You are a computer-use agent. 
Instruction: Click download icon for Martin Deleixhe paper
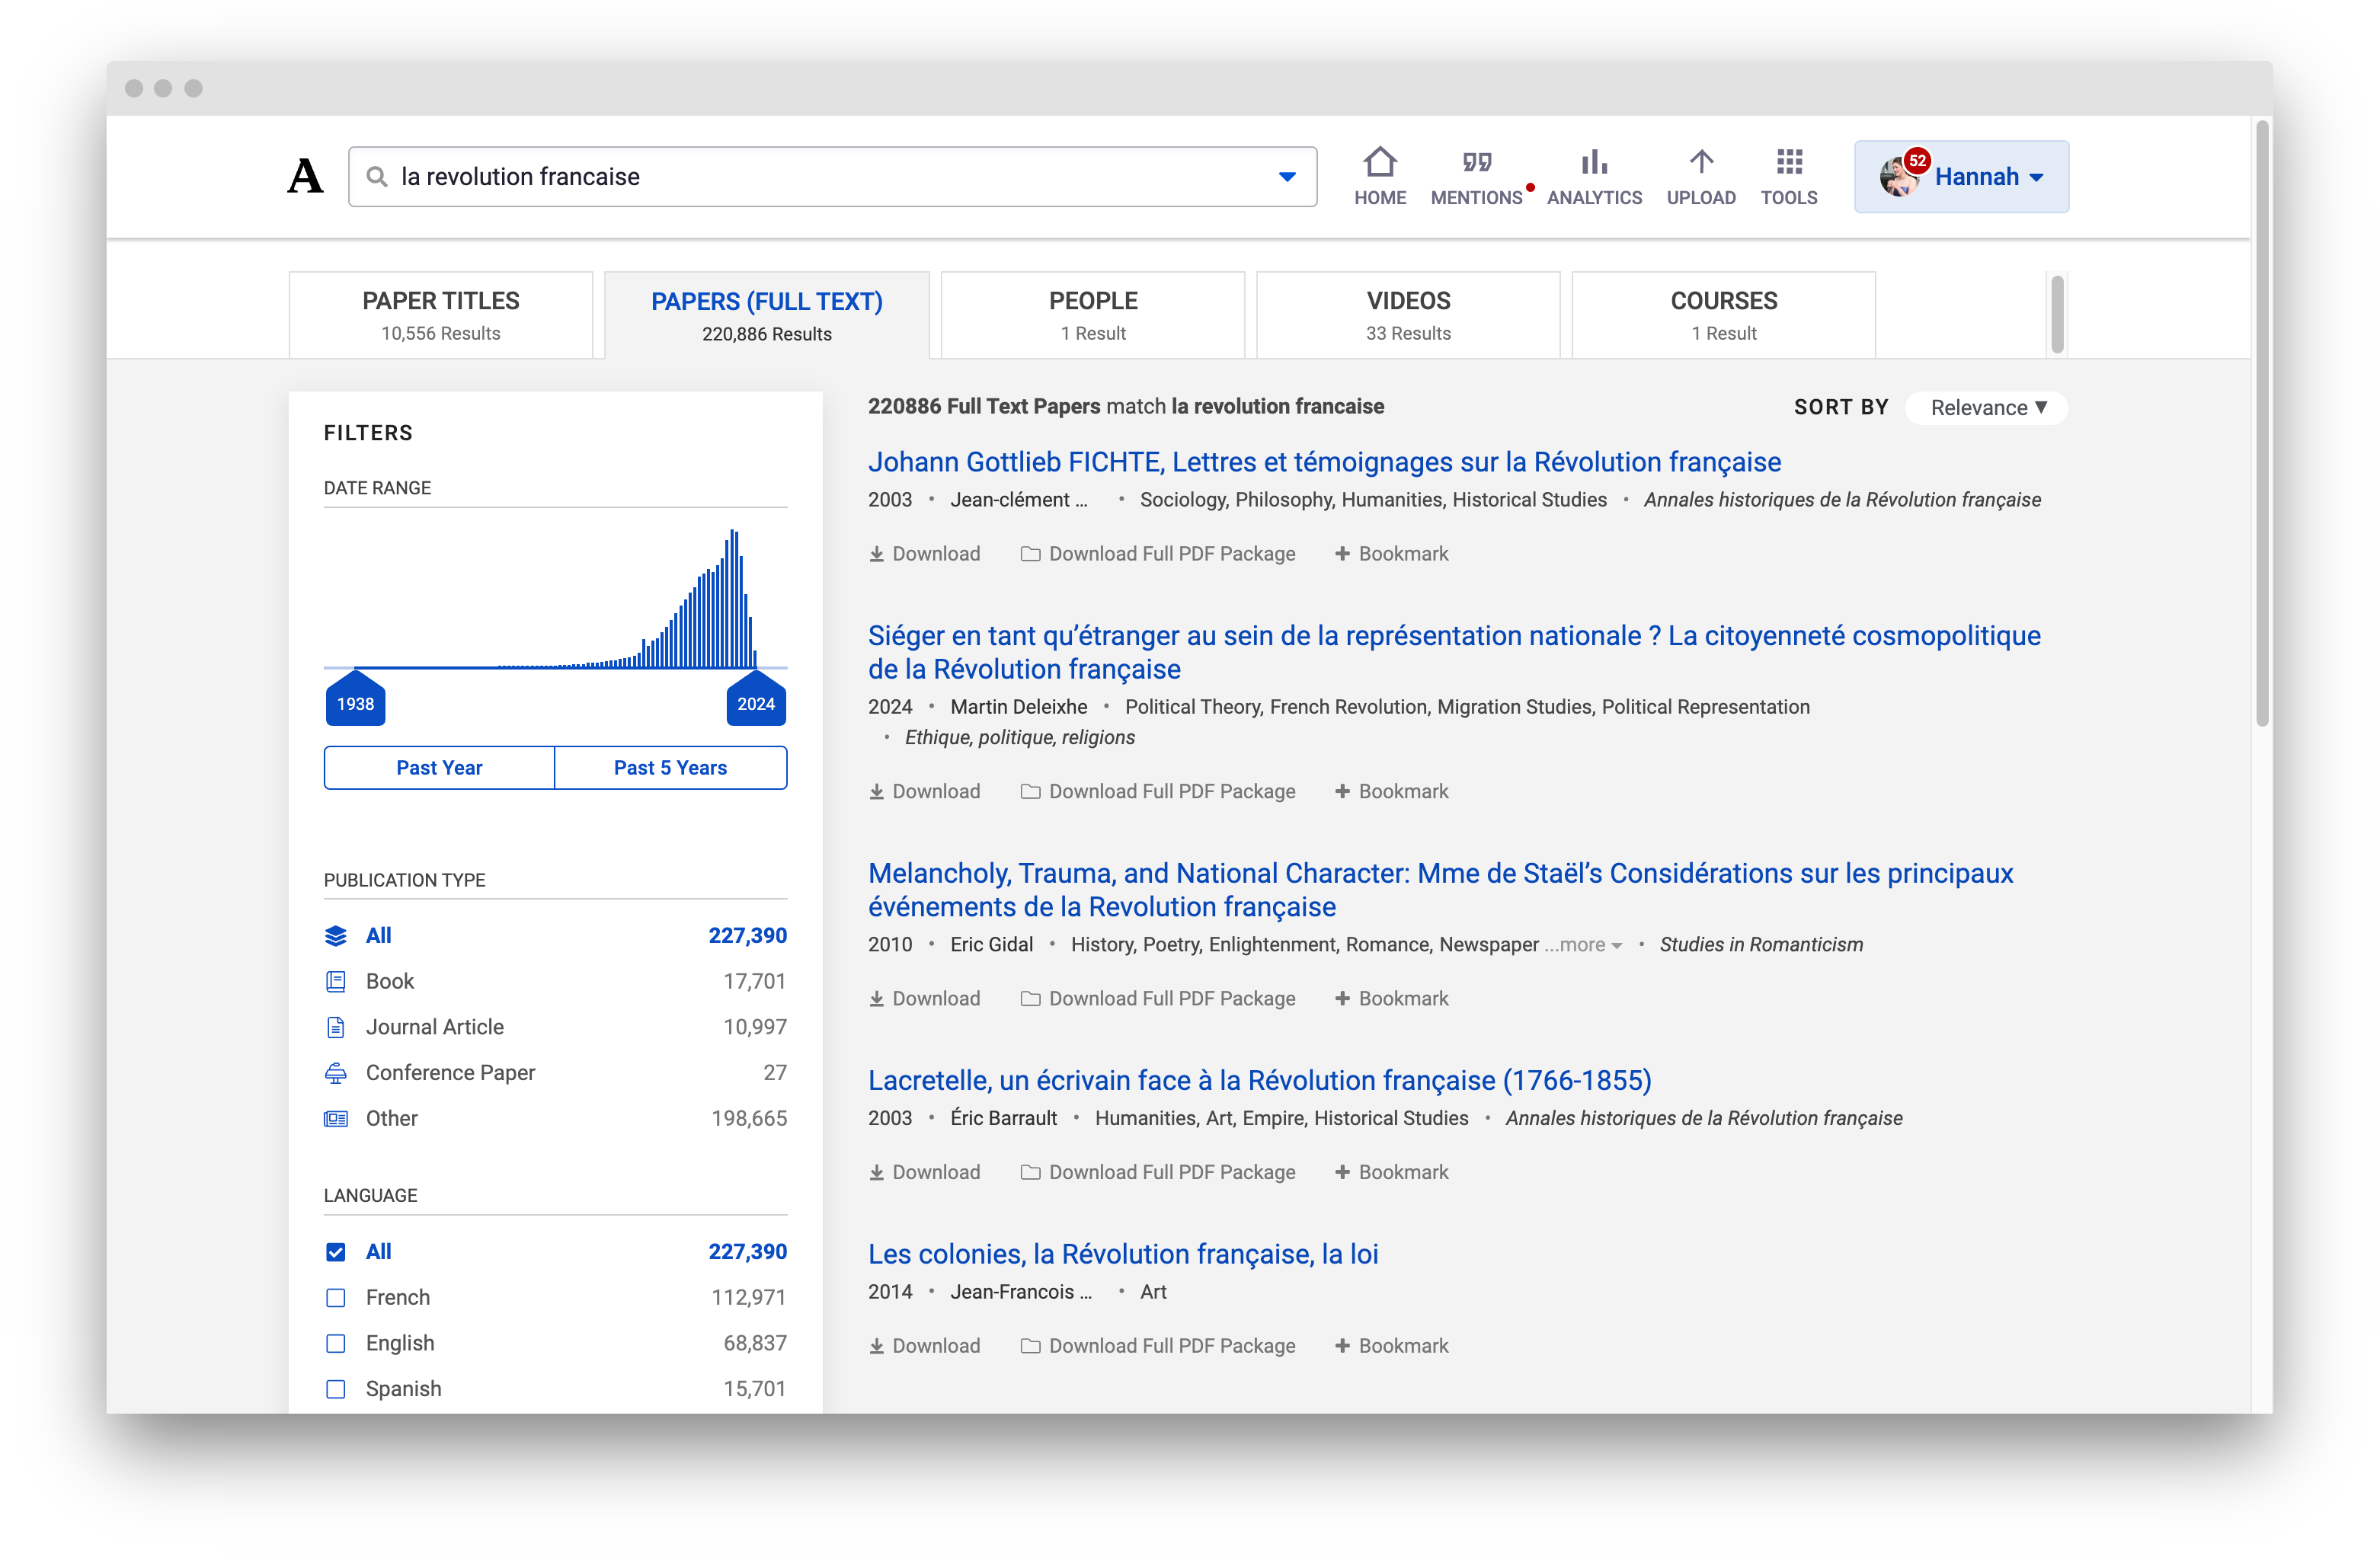(876, 792)
